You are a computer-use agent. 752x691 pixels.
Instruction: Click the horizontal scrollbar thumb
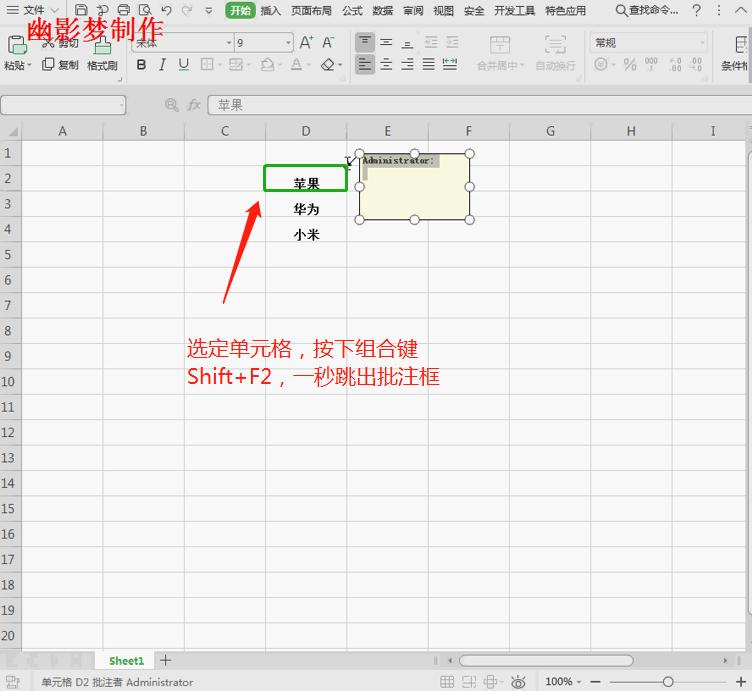click(546, 661)
